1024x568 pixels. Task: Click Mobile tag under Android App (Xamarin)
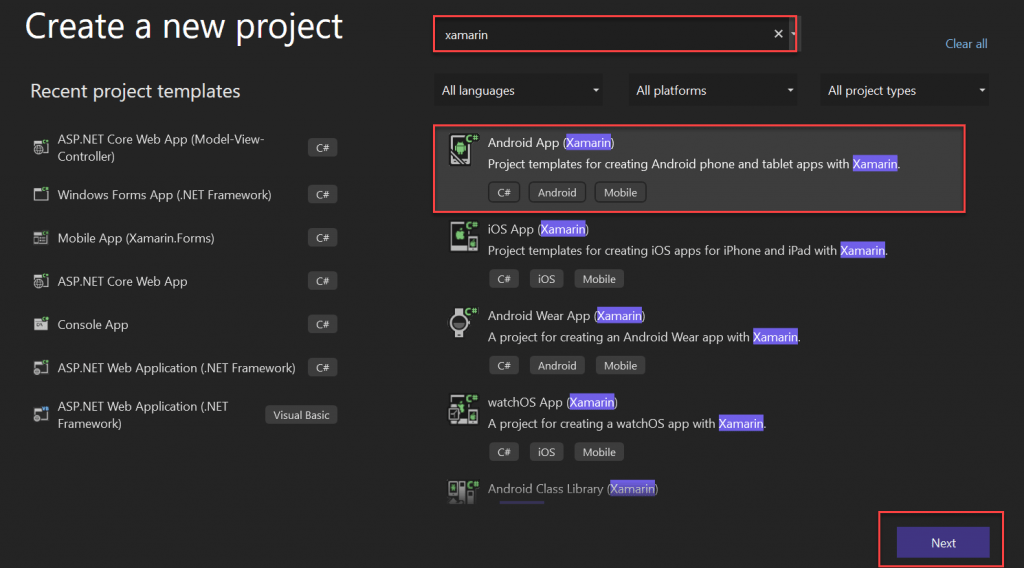click(x=620, y=193)
